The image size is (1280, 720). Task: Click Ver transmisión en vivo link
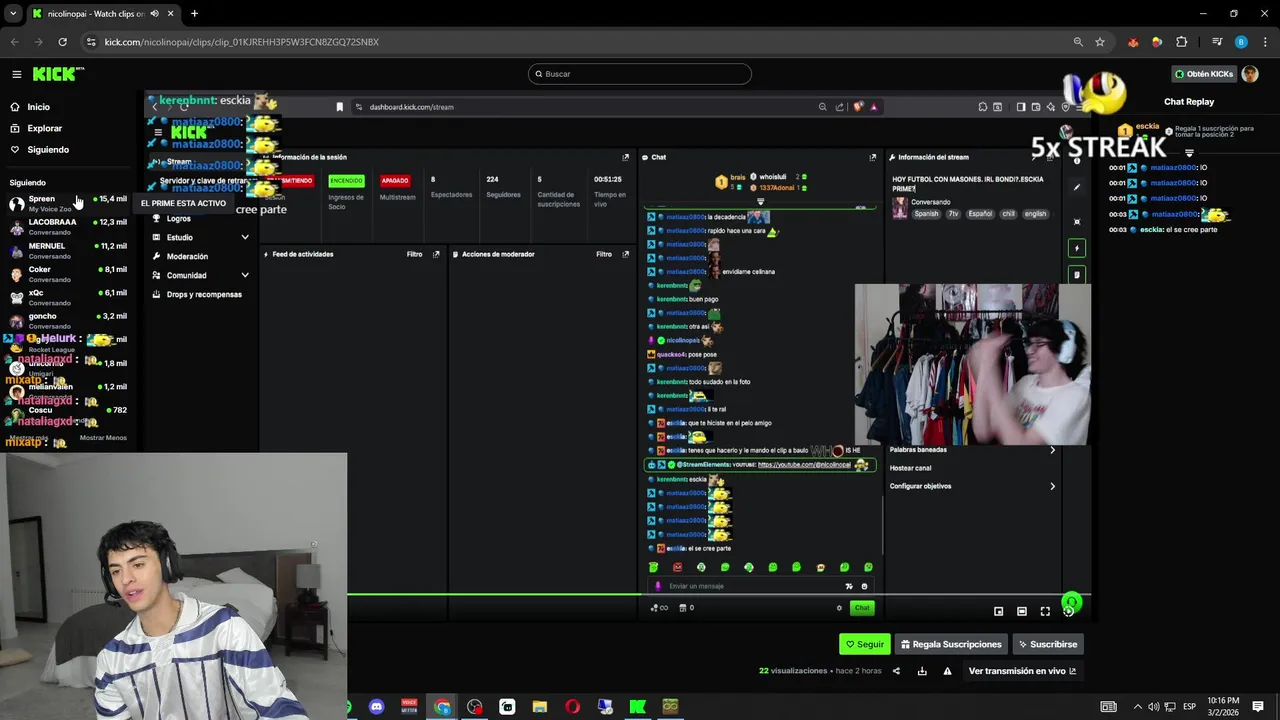pyautogui.click(x=1022, y=671)
